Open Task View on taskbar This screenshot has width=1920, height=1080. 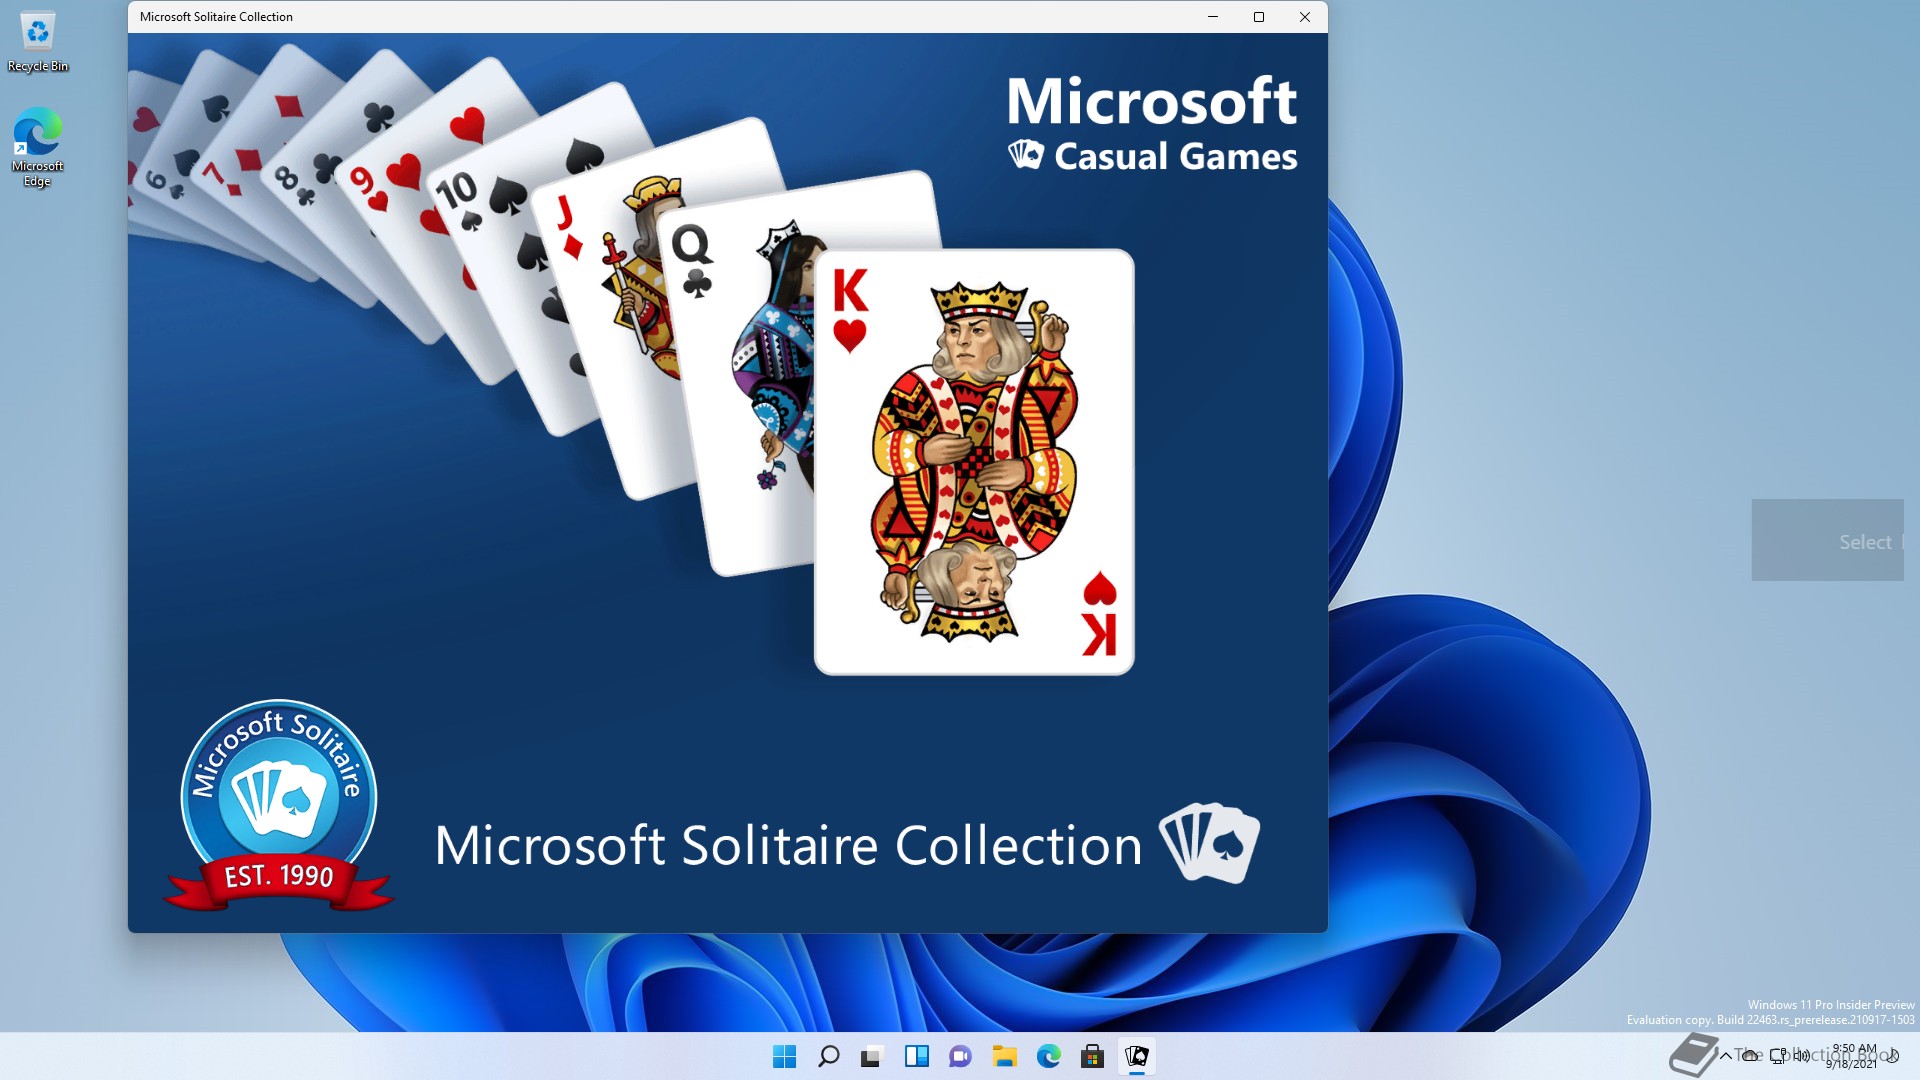(x=872, y=1056)
